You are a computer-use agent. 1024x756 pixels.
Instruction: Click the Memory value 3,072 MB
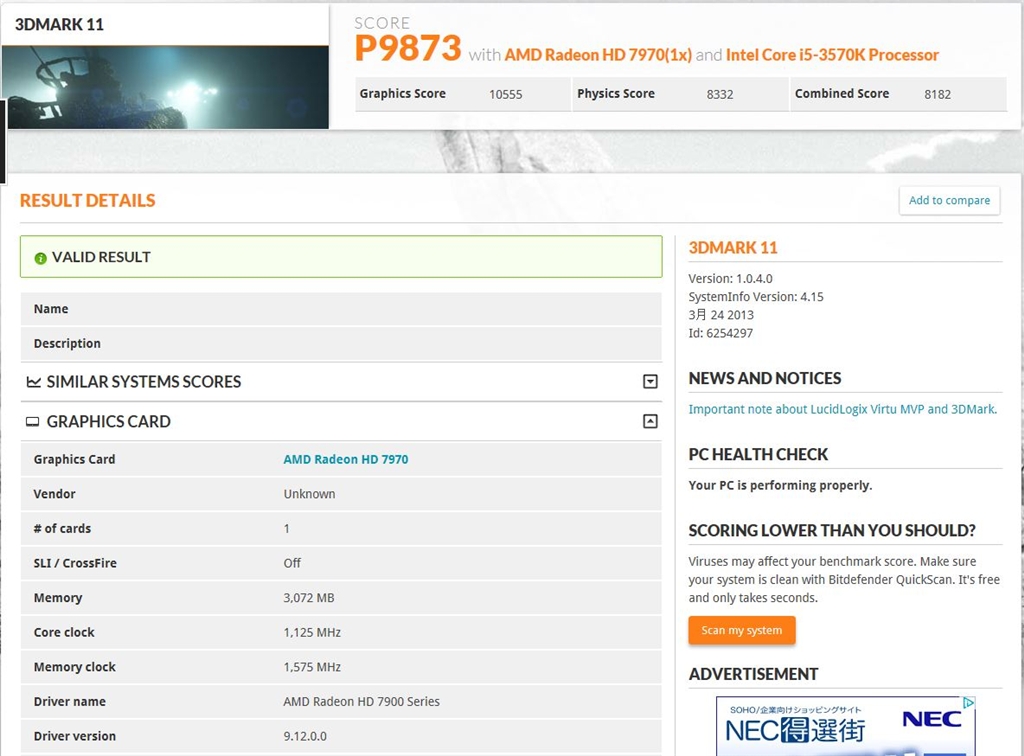click(308, 598)
